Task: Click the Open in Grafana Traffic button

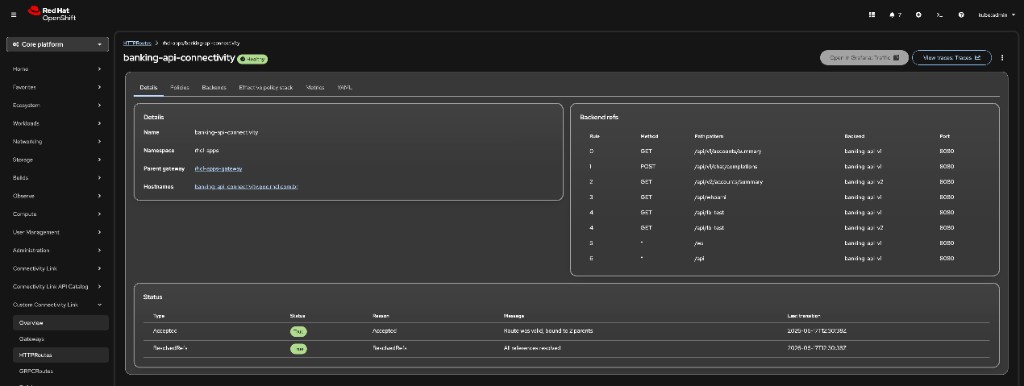Action: pos(864,57)
